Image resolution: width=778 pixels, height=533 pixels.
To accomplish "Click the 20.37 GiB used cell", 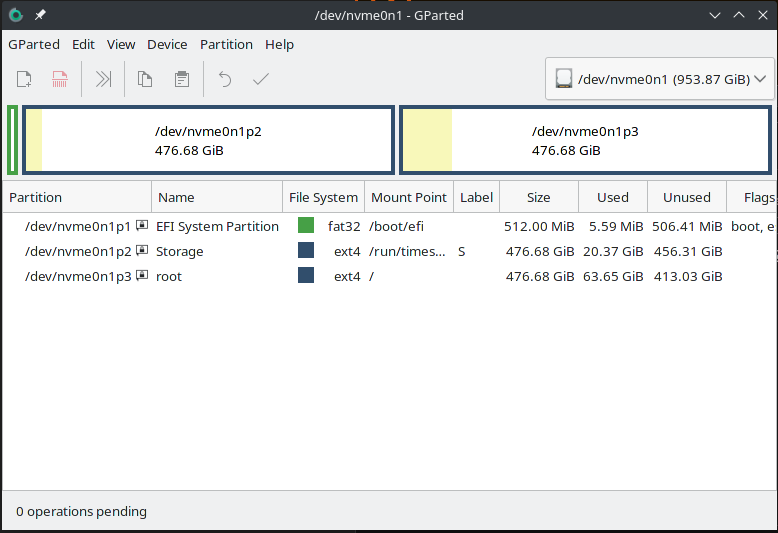I will click(613, 252).
